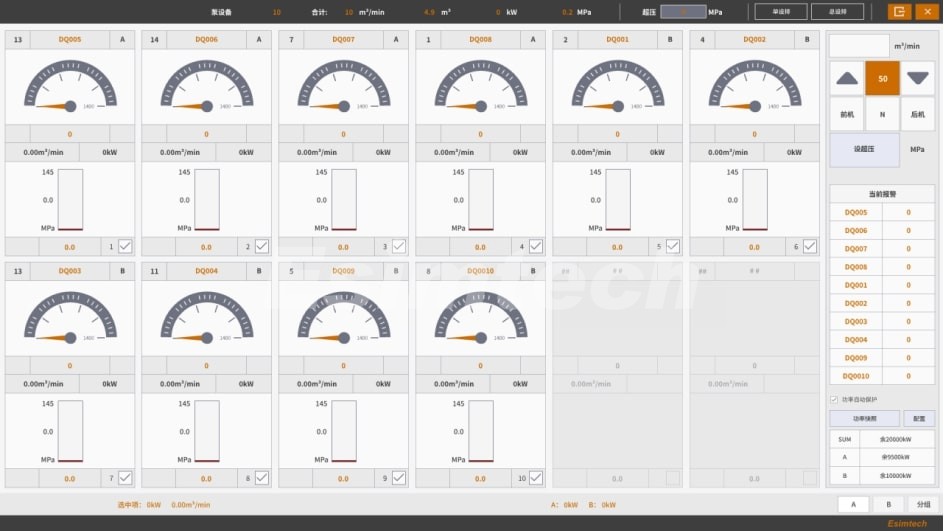Toggle the pump 10 selection checkbox
Viewport: 944px width, 531px height.
coord(536,478)
